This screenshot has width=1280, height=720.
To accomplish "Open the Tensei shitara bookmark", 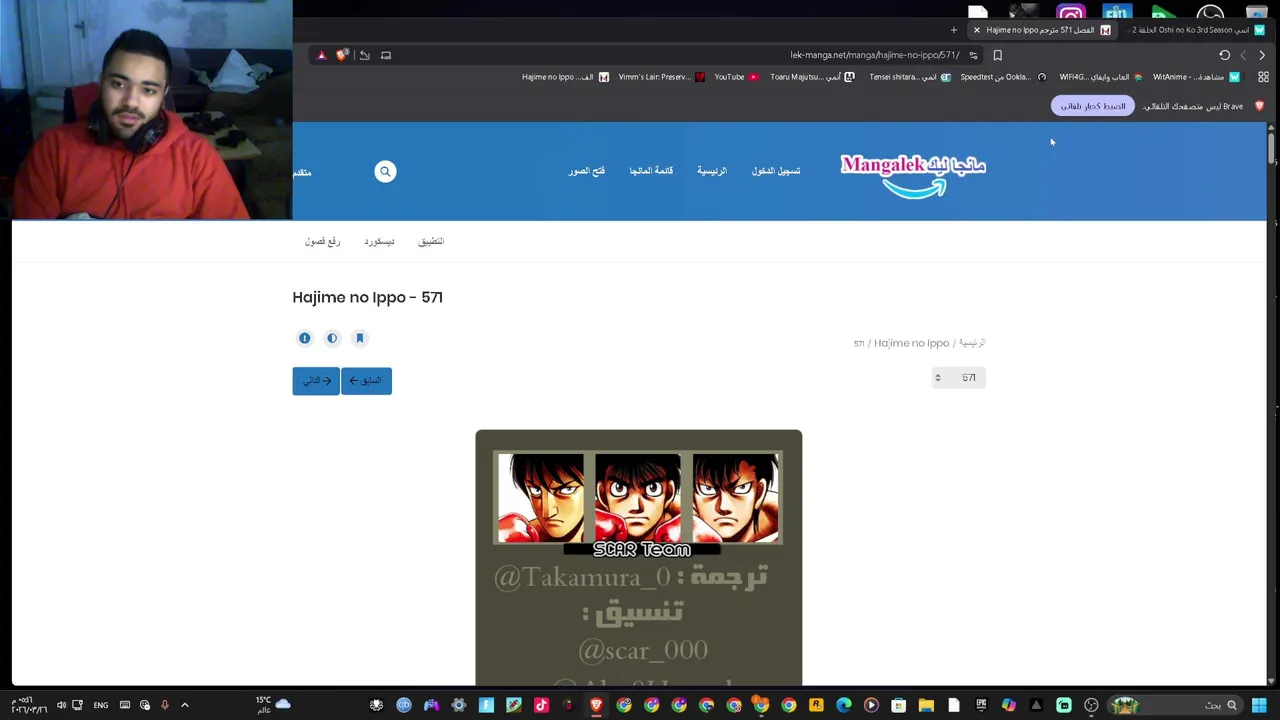I will tap(909, 77).
